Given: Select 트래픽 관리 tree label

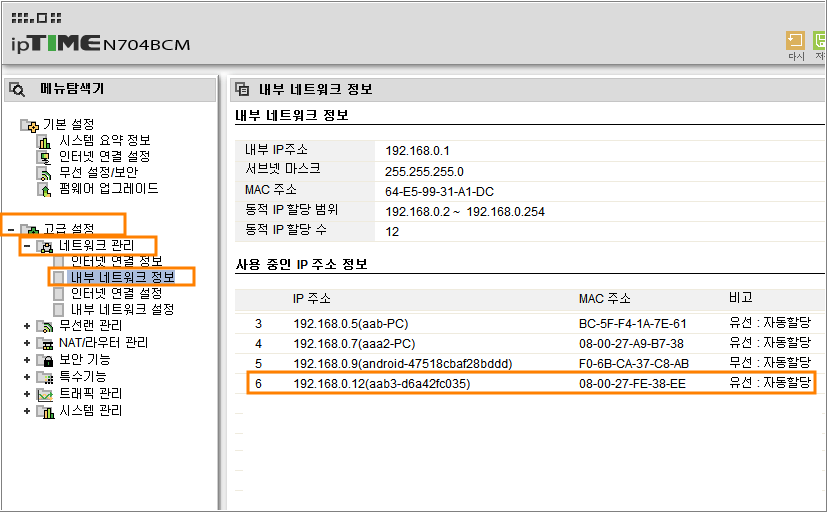Looking at the screenshot, I should 90,393.
